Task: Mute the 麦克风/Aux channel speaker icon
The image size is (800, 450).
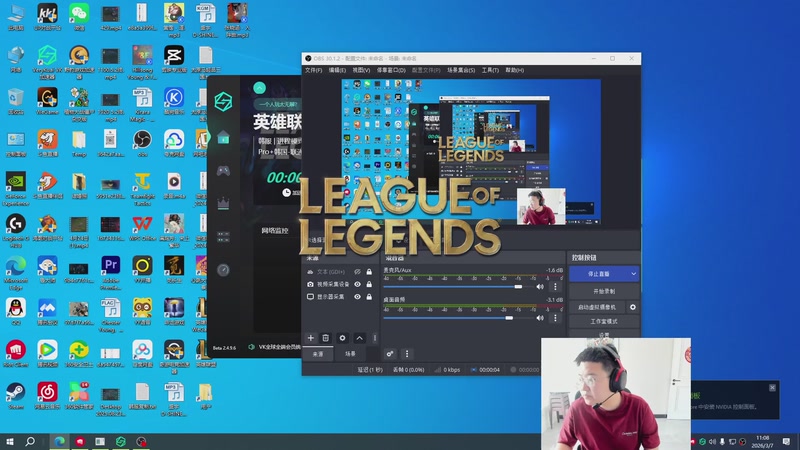Action: [540, 287]
